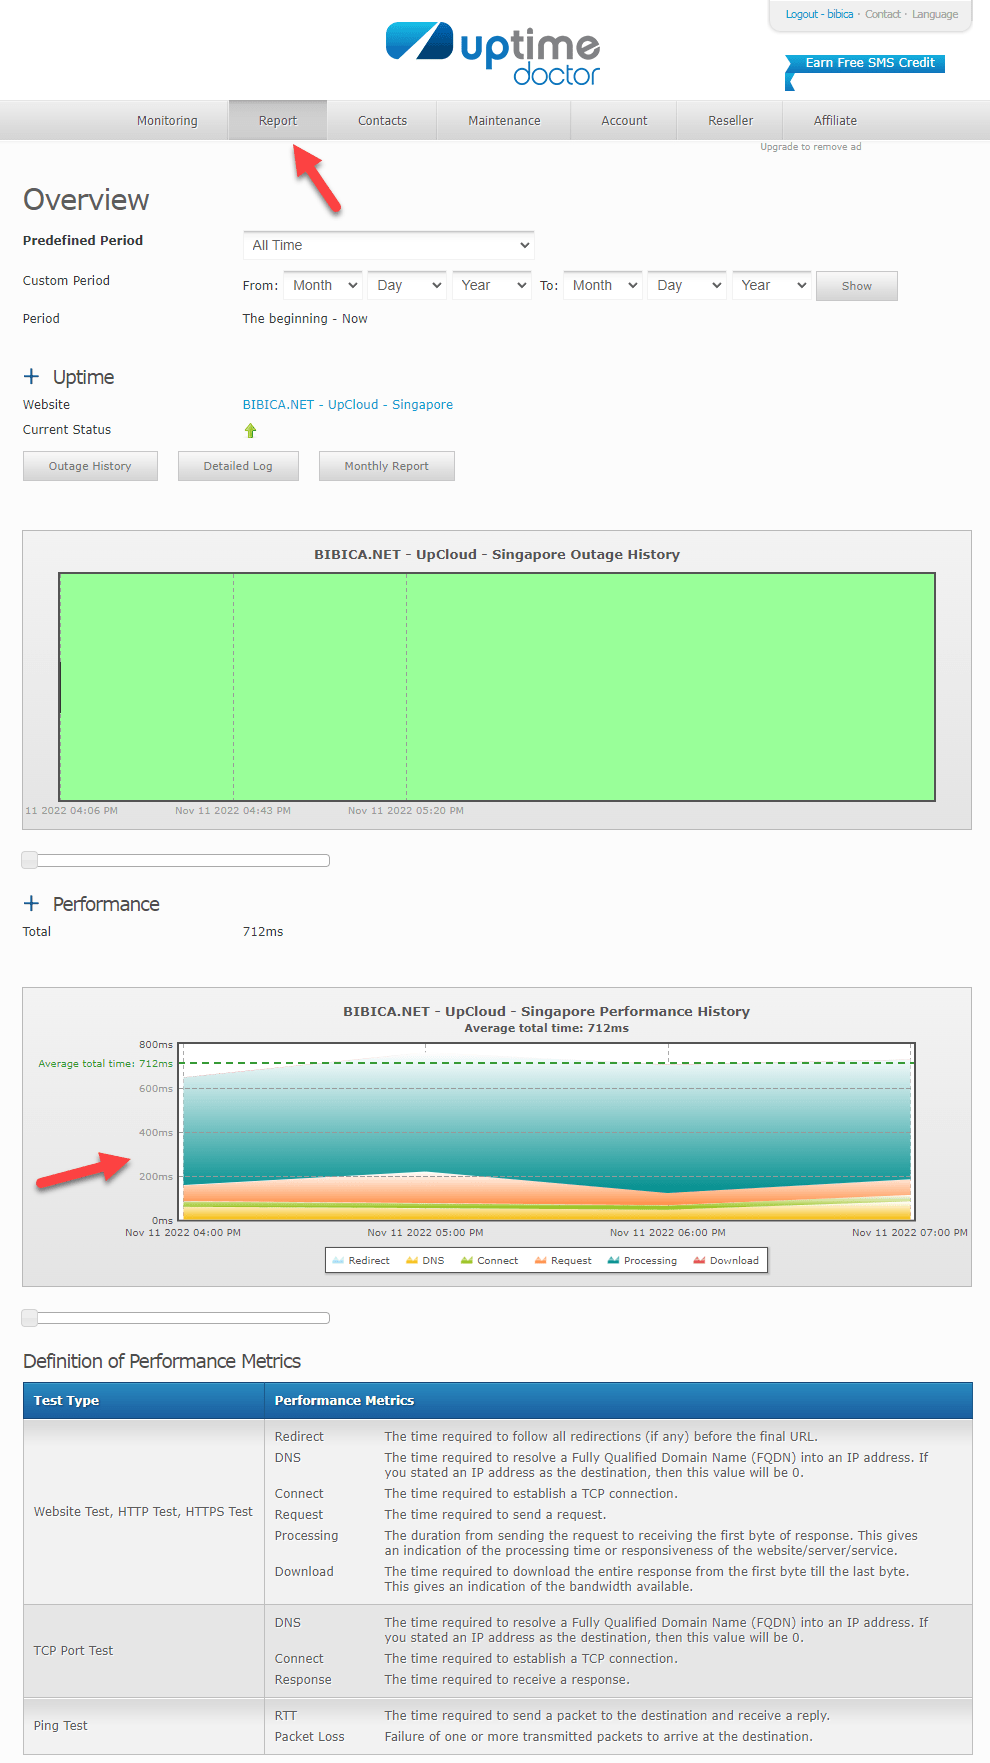The width and height of the screenshot is (990, 1763).
Task: Open the Contact link in header
Action: [x=883, y=14]
